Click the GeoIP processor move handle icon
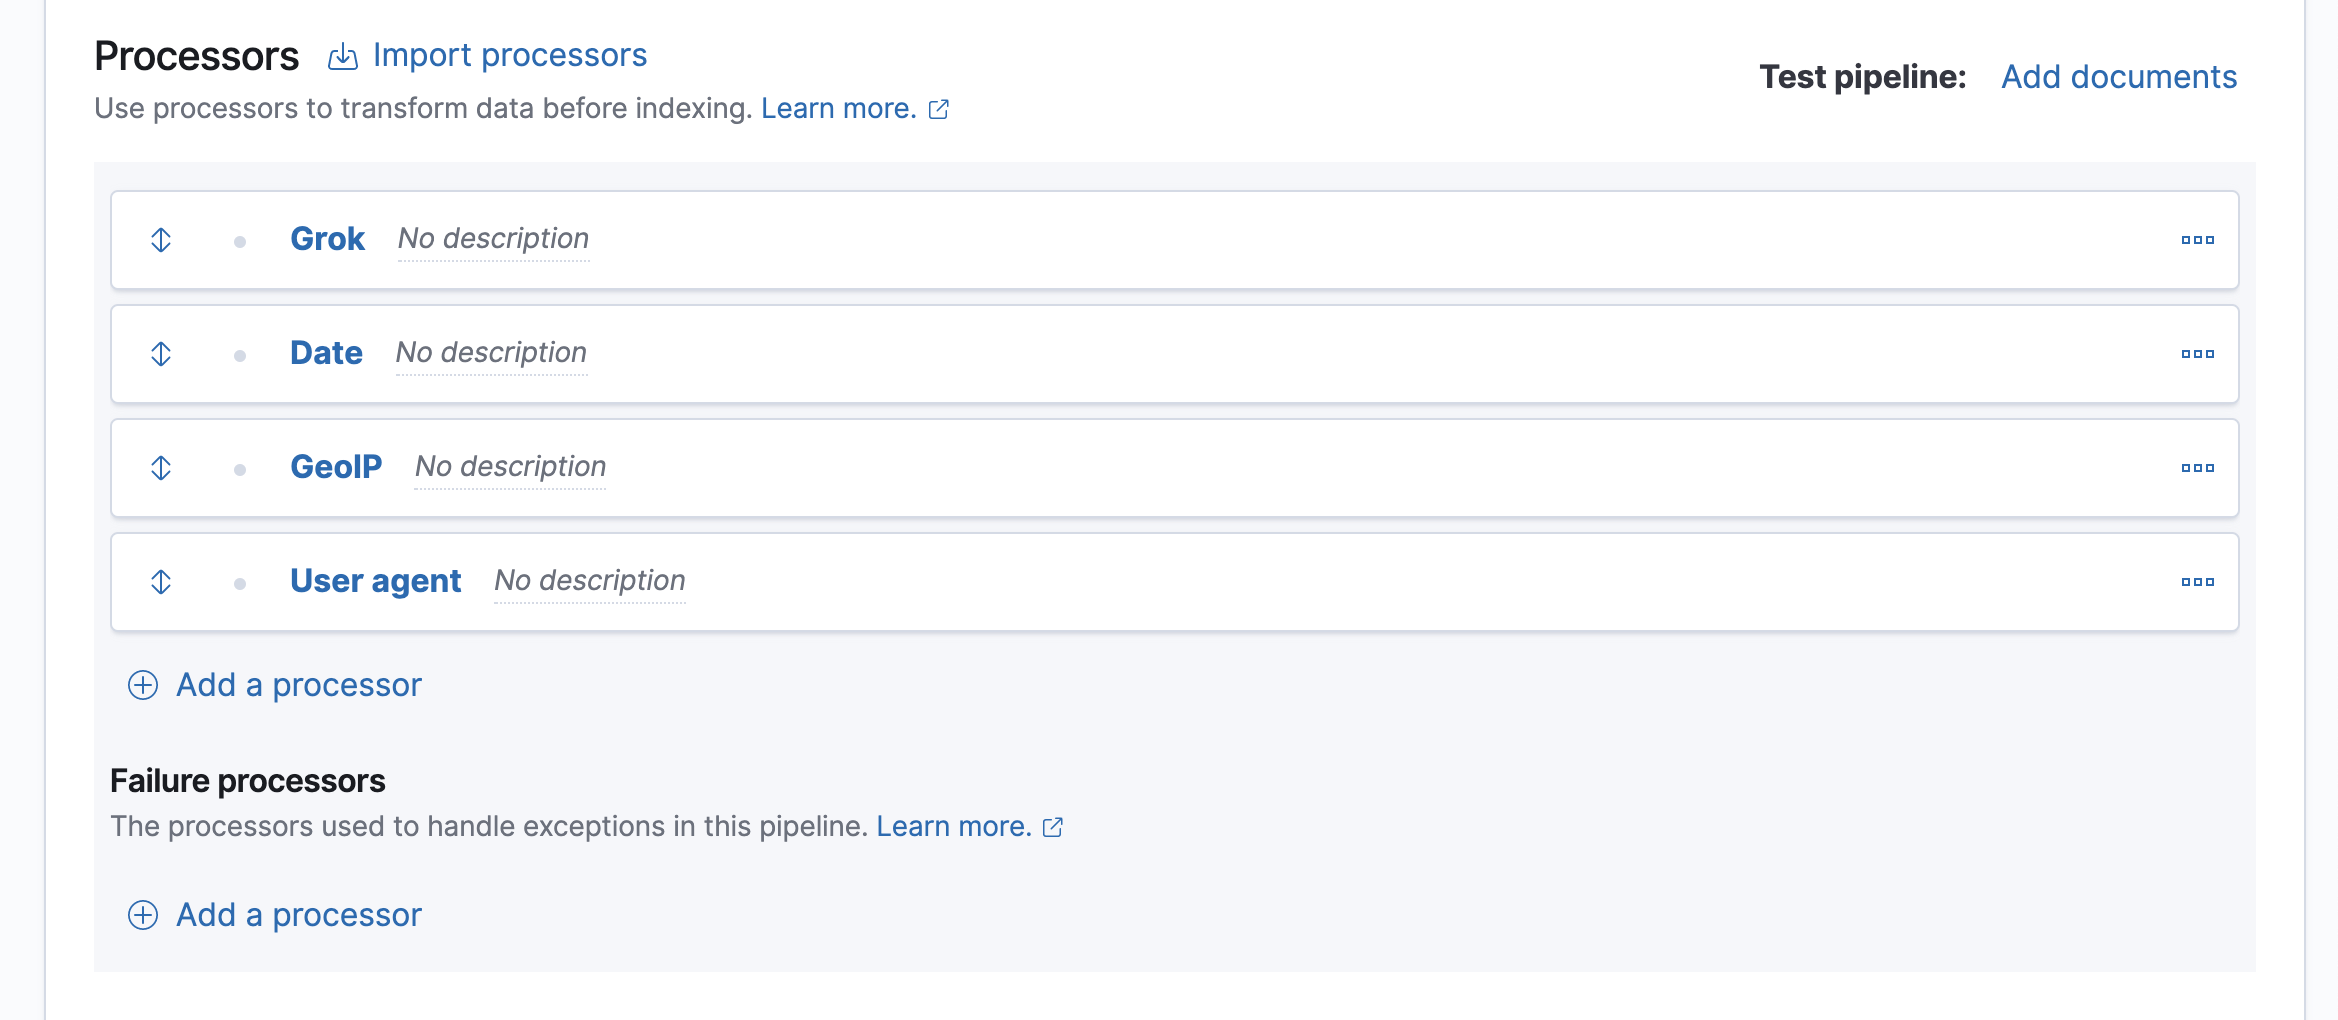Viewport: 2338px width, 1020px height. tap(161, 468)
